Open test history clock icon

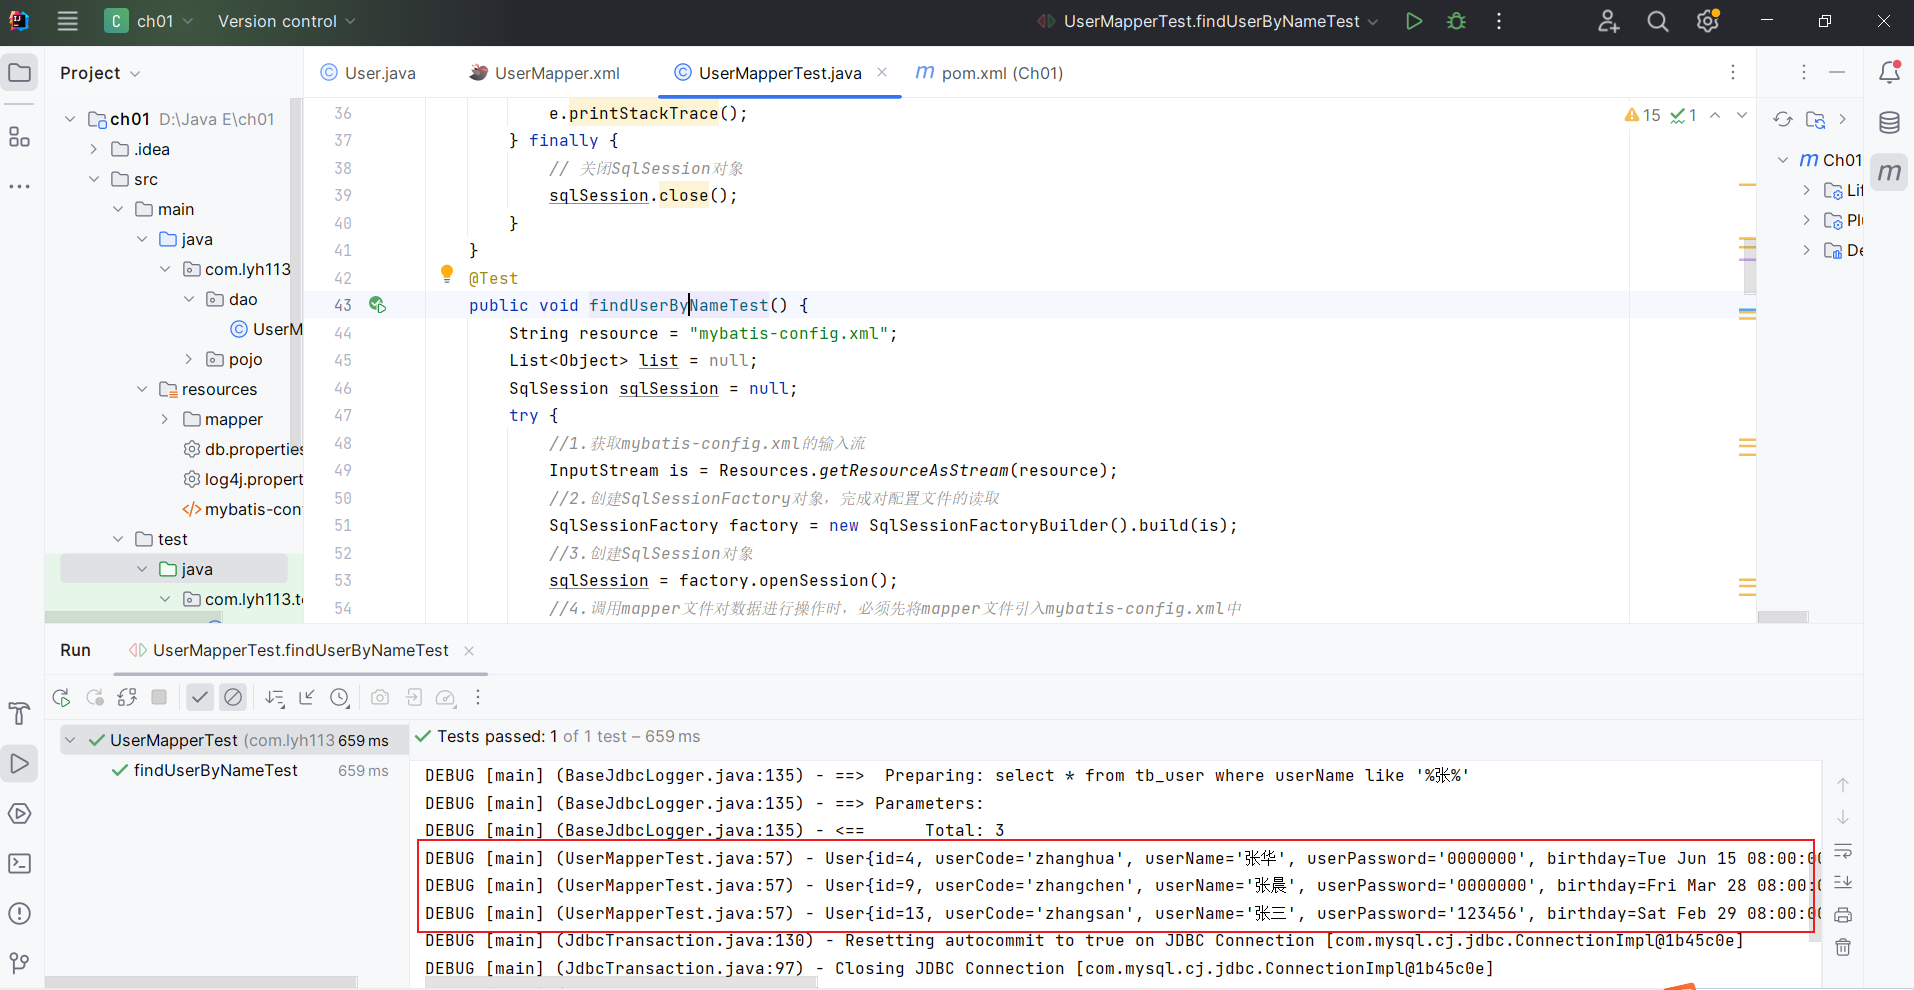coord(340,697)
